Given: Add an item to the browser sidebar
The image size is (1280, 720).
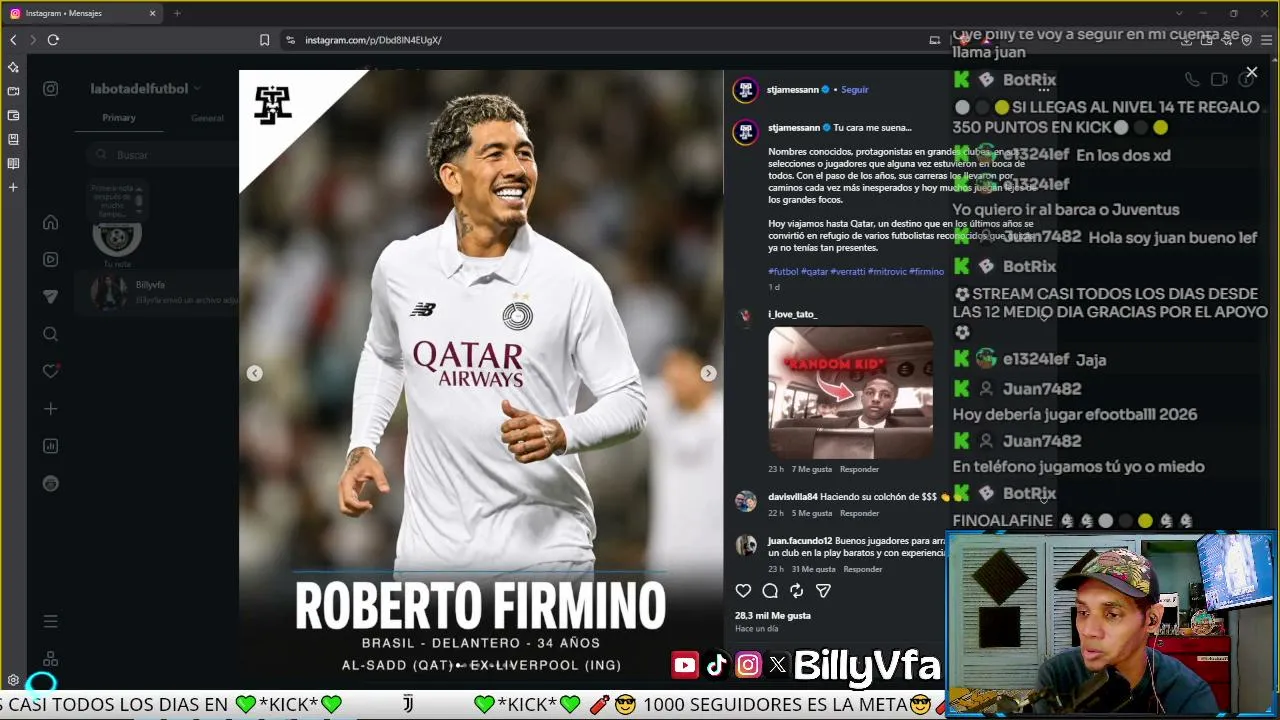Looking at the screenshot, I should 13,187.
